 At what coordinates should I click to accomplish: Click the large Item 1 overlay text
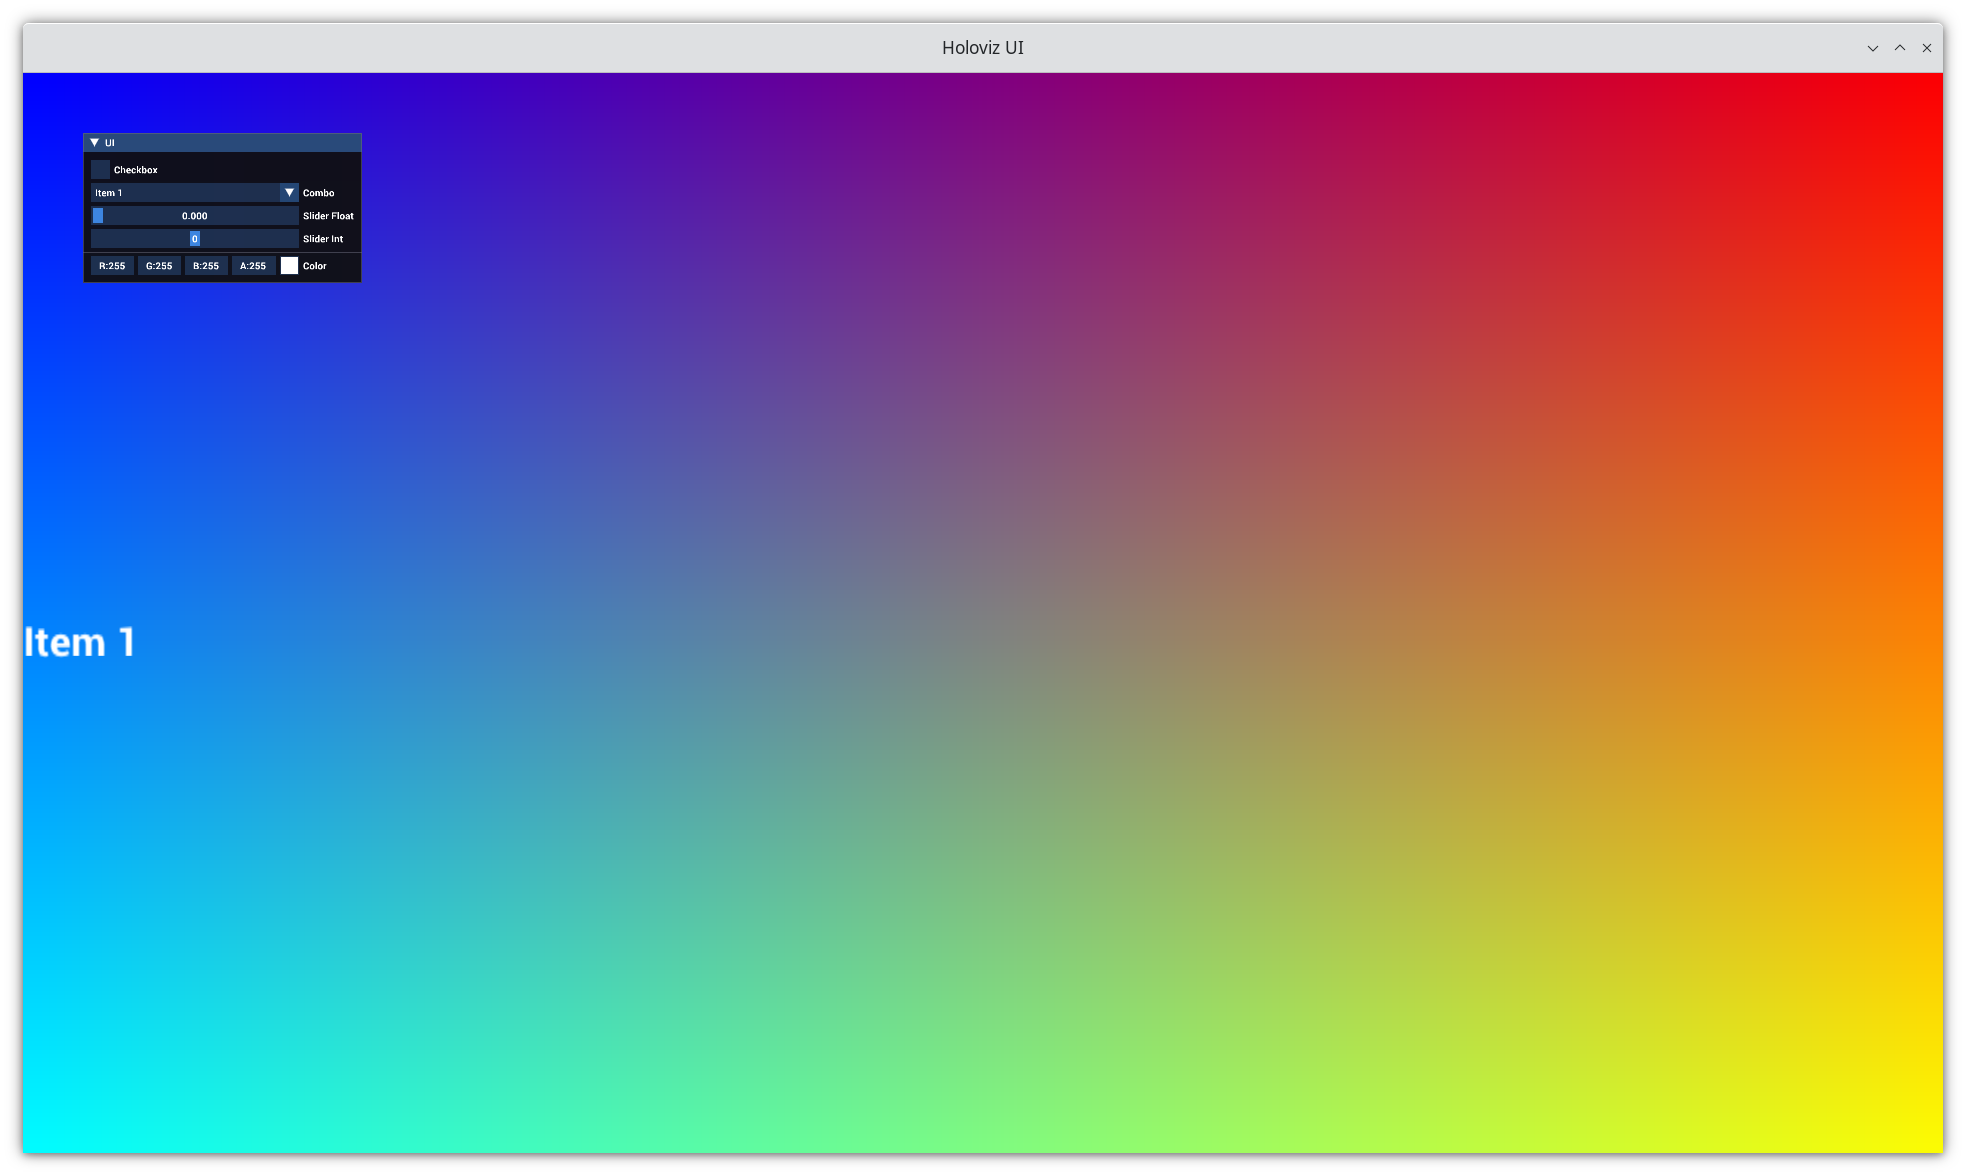(80, 643)
